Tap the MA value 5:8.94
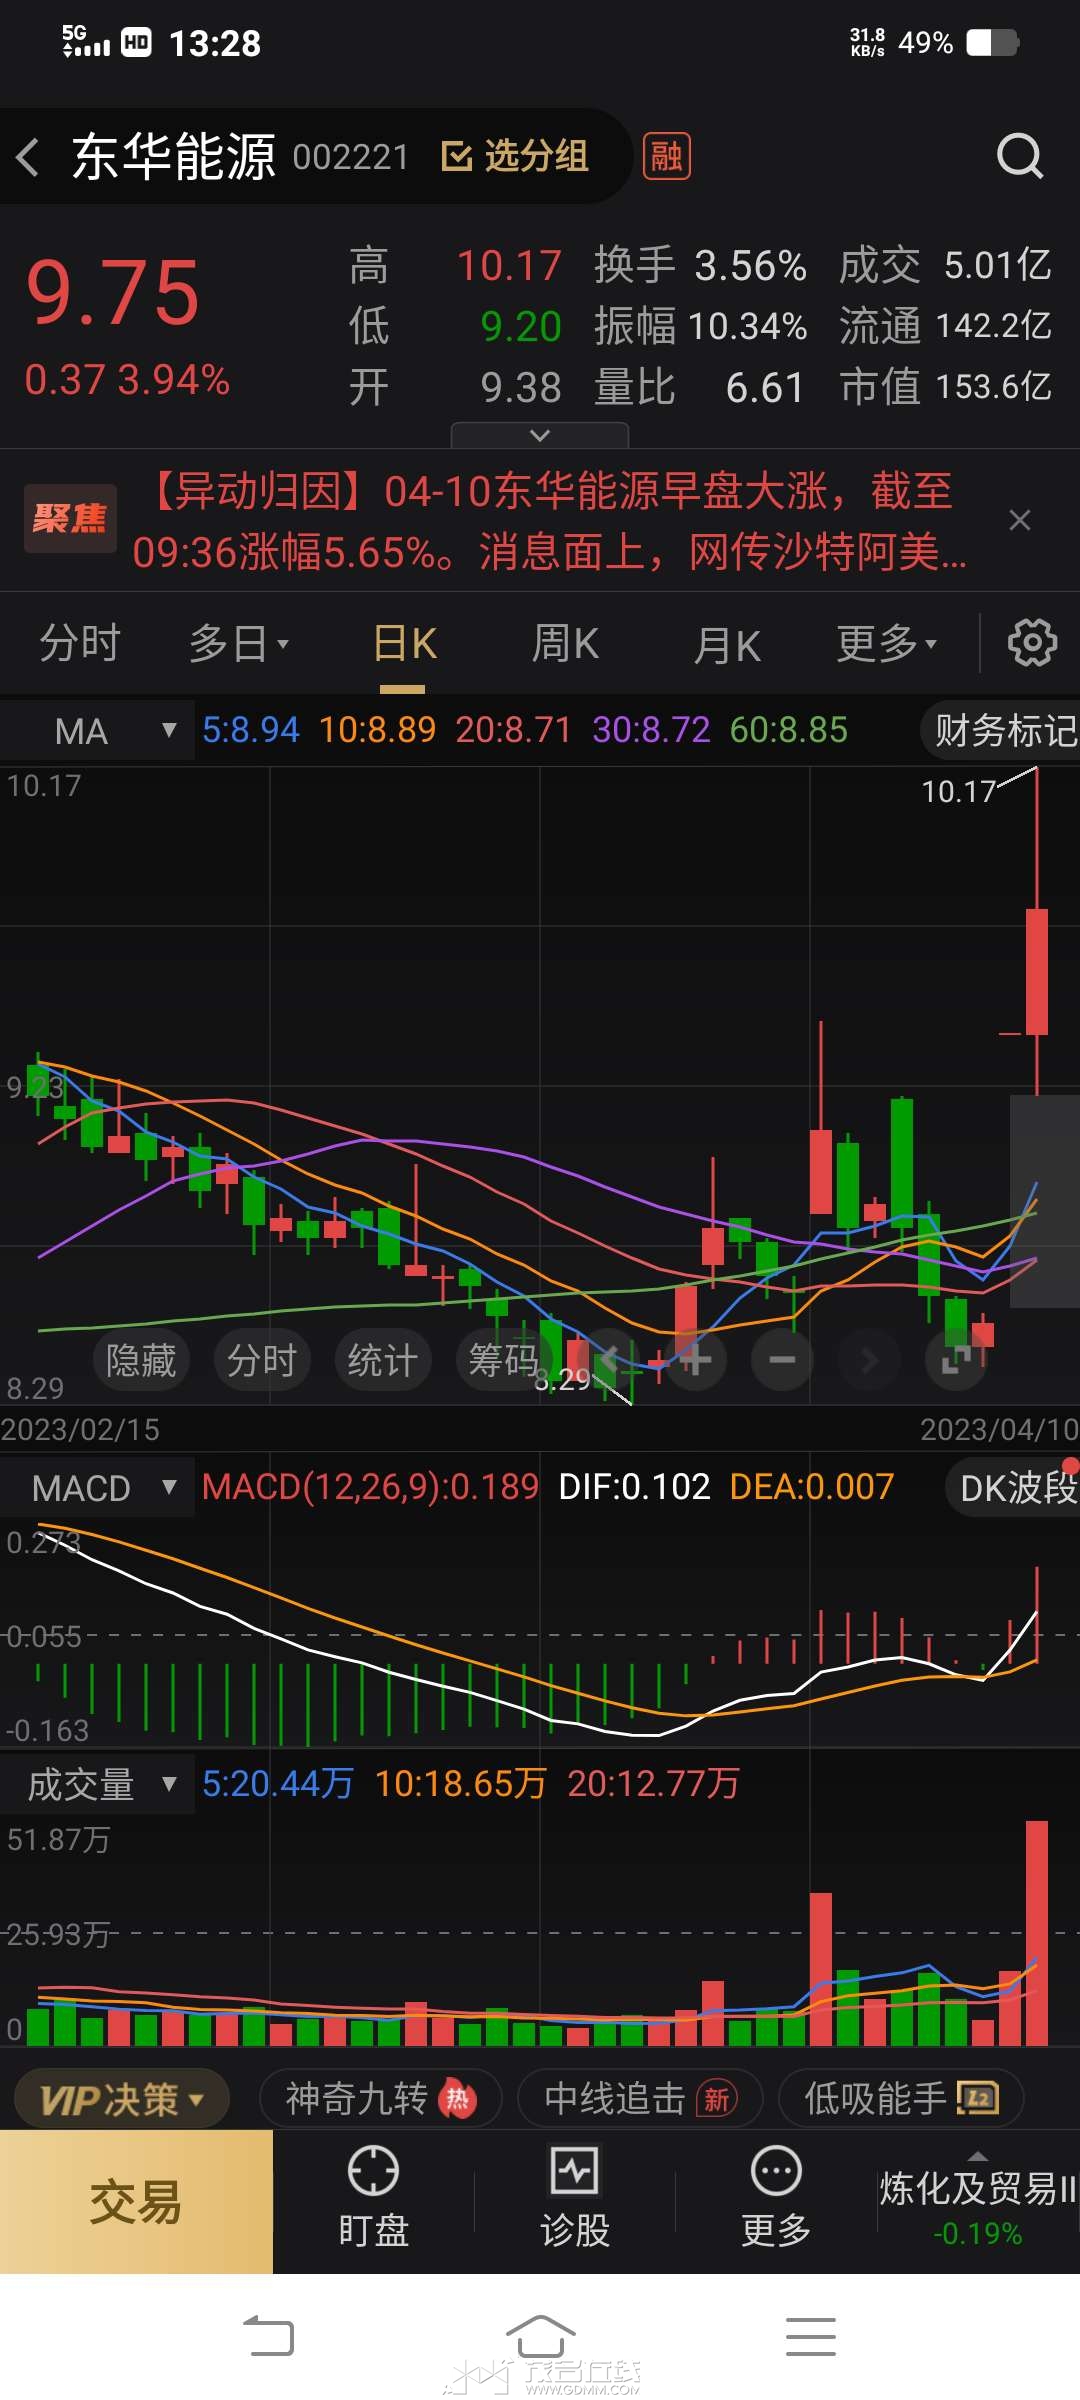Viewport: 1080px width, 2400px height. [x=251, y=730]
